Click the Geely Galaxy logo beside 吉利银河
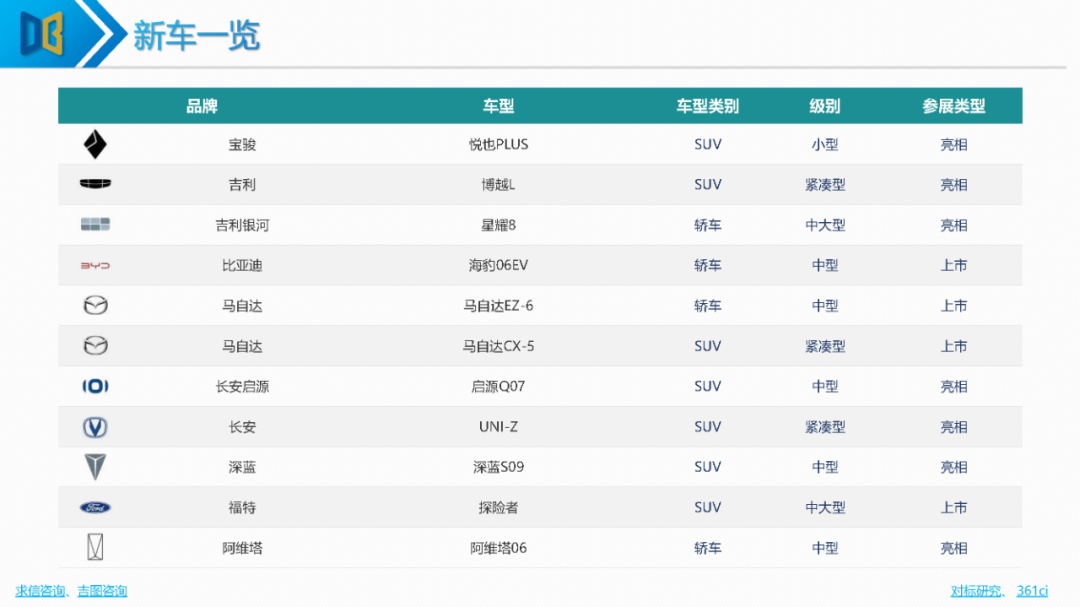 [95, 225]
